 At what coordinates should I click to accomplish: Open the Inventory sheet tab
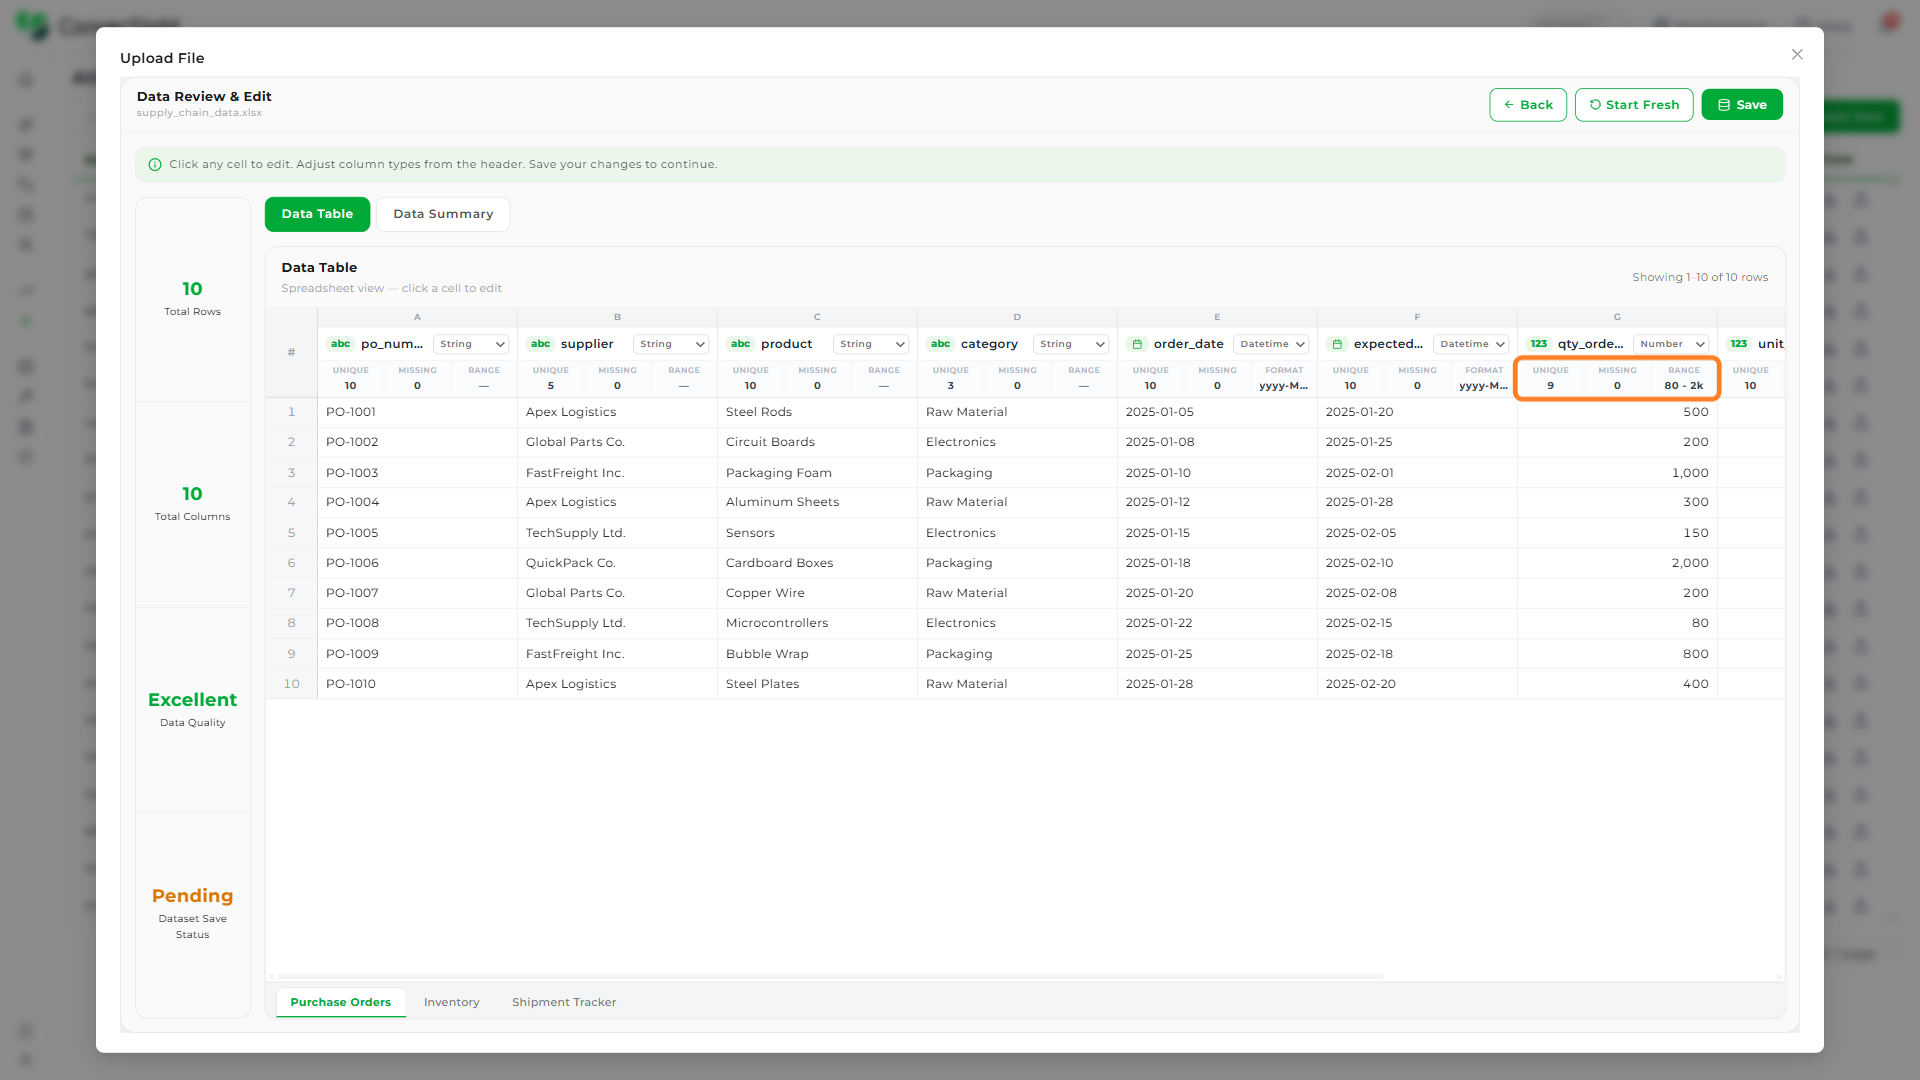pyautogui.click(x=451, y=1002)
